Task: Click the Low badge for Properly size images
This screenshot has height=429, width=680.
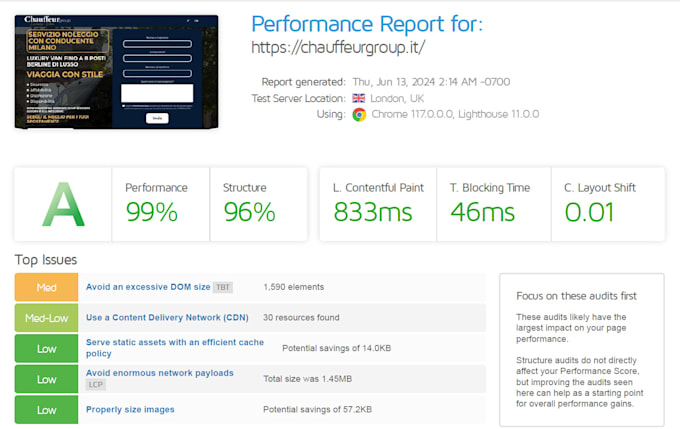Action: coord(46,409)
